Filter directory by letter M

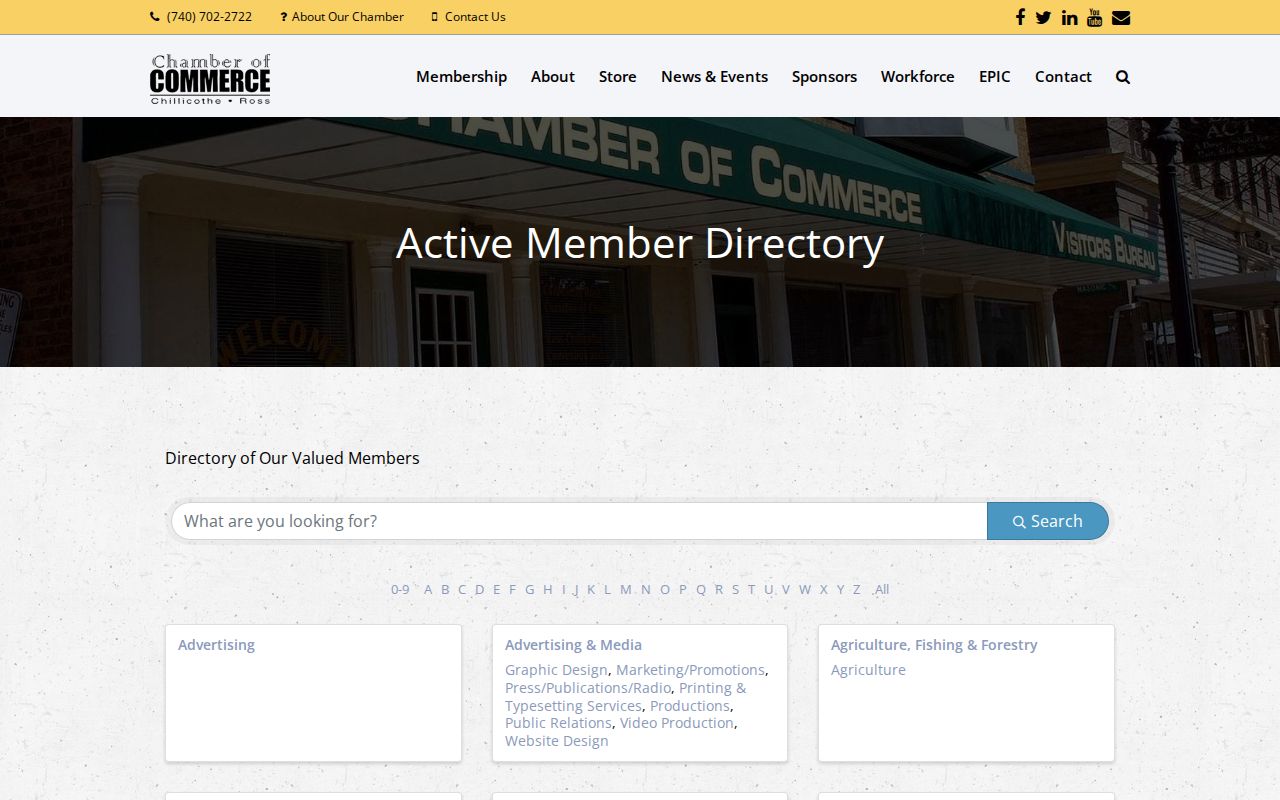(626, 589)
